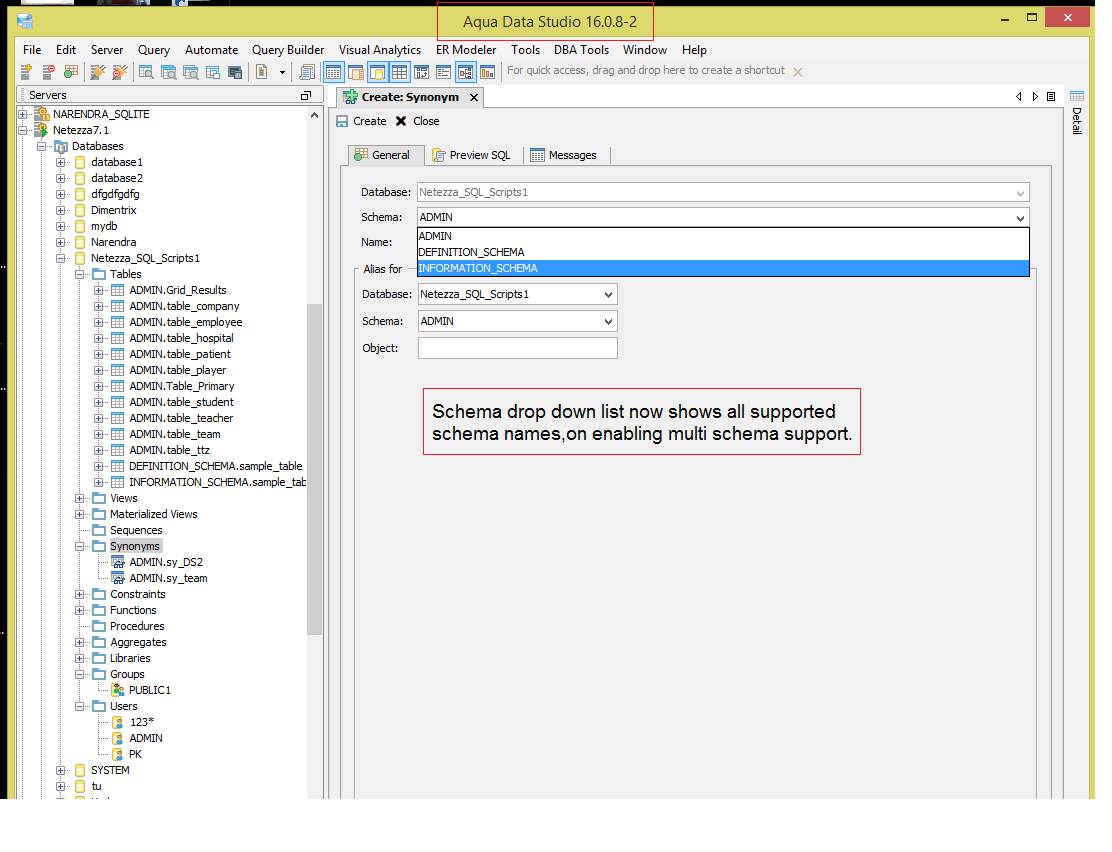This screenshot has height=852, width=1112.
Task: Select the ADMIN.sy_DS2 synonym icon
Action: (118, 563)
